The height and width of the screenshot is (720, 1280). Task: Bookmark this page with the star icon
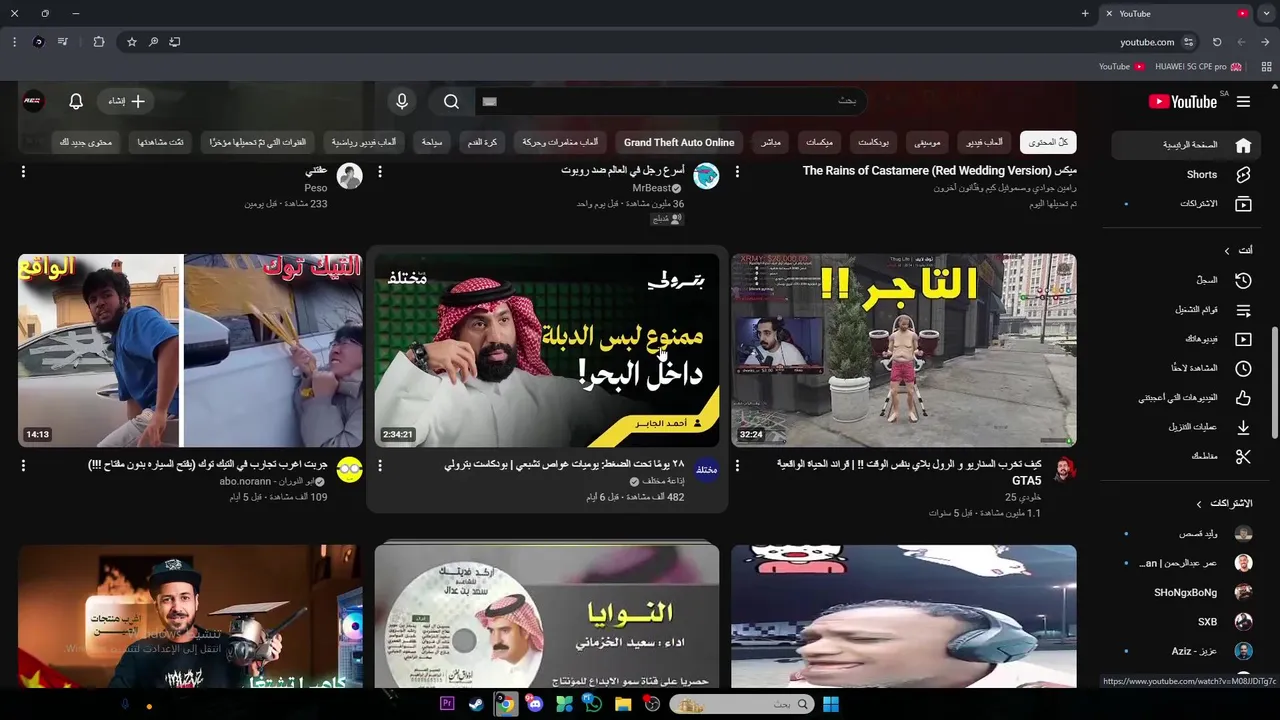(x=131, y=42)
